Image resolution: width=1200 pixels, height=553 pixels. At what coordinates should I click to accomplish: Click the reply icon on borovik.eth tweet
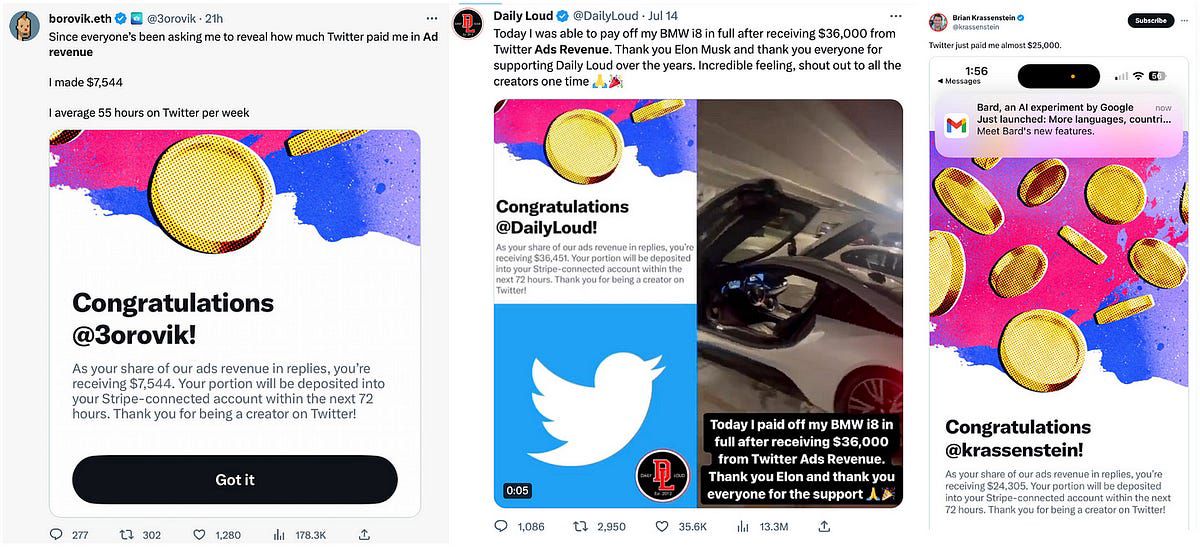[x=56, y=535]
